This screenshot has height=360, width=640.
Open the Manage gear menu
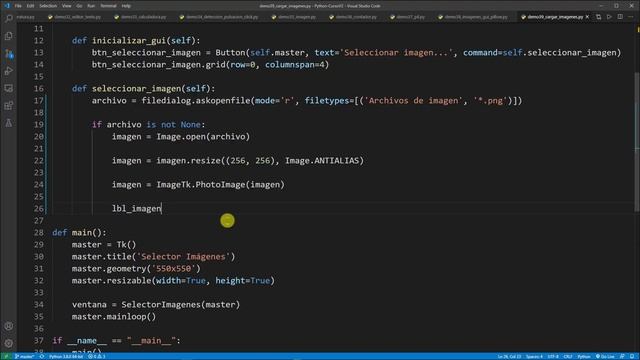pos(9,343)
